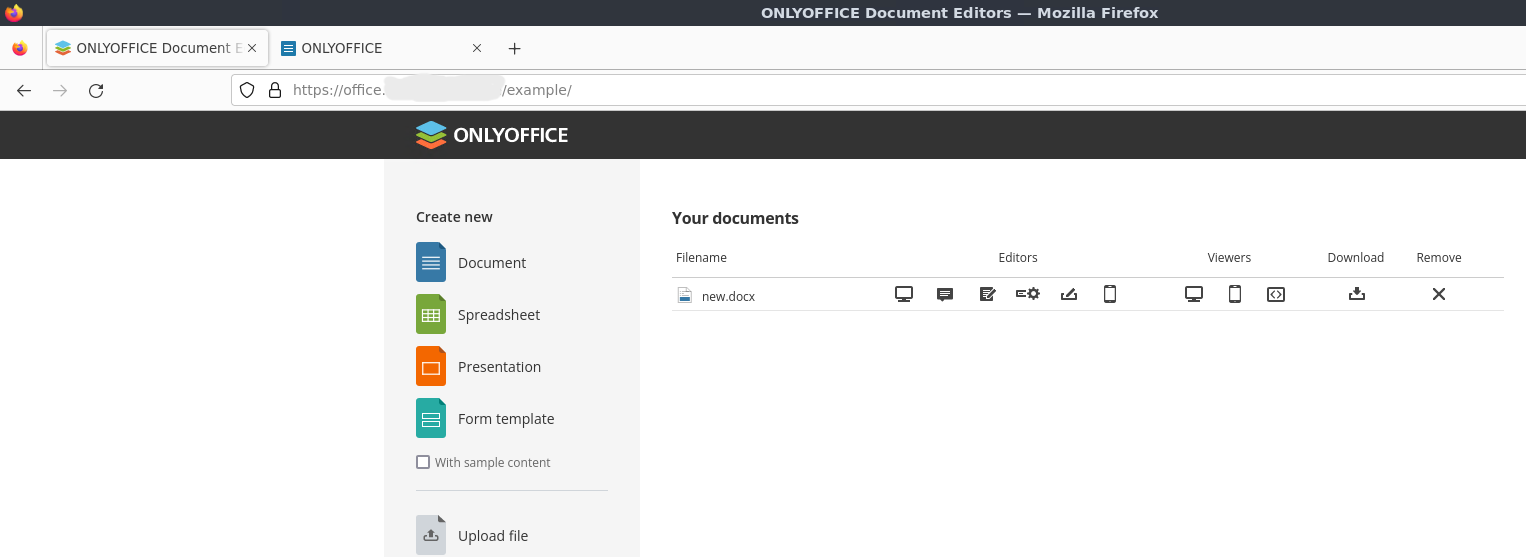This screenshot has height=557, width=1526.
Task: Click the Download column header
Action: coord(1356,258)
